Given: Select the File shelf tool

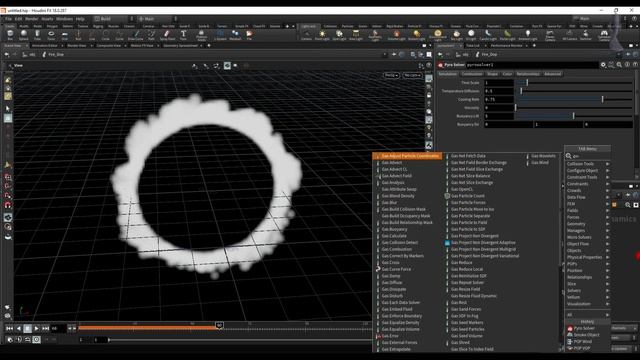Looking at the screenshot, I should (249, 35).
